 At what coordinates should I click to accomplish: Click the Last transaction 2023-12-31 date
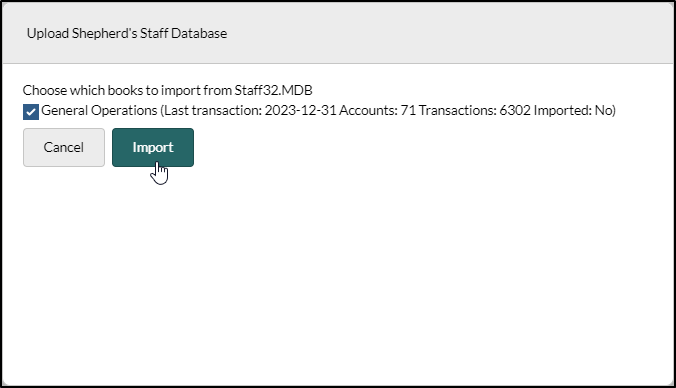point(300,111)
